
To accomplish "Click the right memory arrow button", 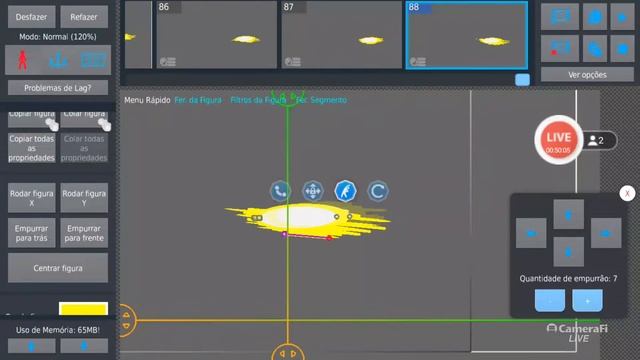I will pyautogui.click(x=84, y=346).
